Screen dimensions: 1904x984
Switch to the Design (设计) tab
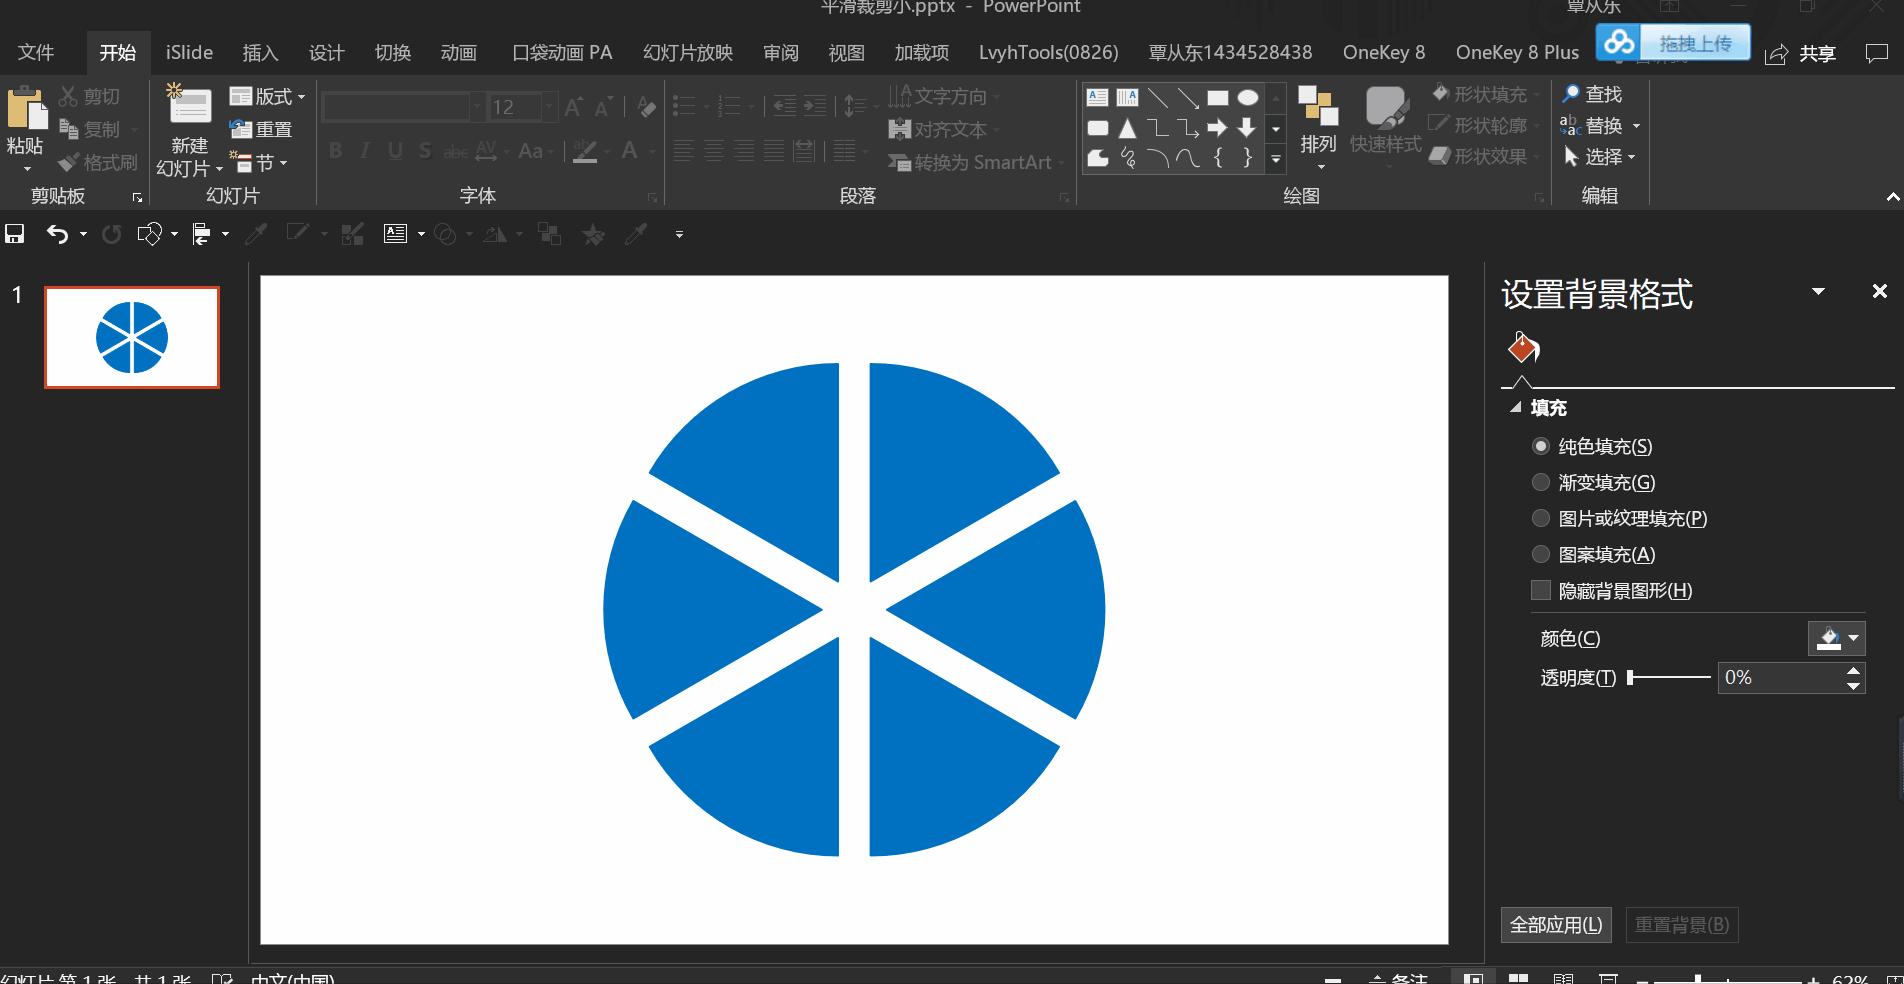326,52
